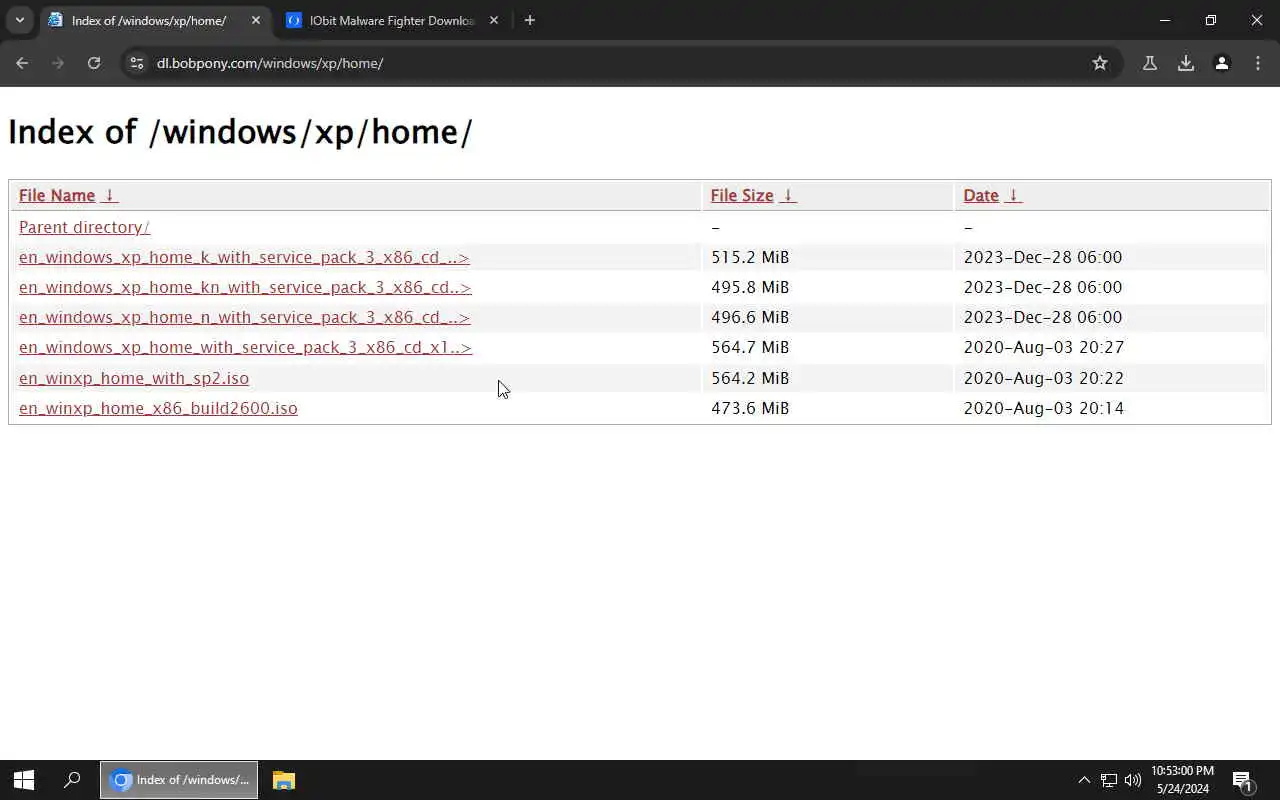Open a new tab with plus button
The width and height of the screenshot is (1280, 800).
(x=530, y=20)
